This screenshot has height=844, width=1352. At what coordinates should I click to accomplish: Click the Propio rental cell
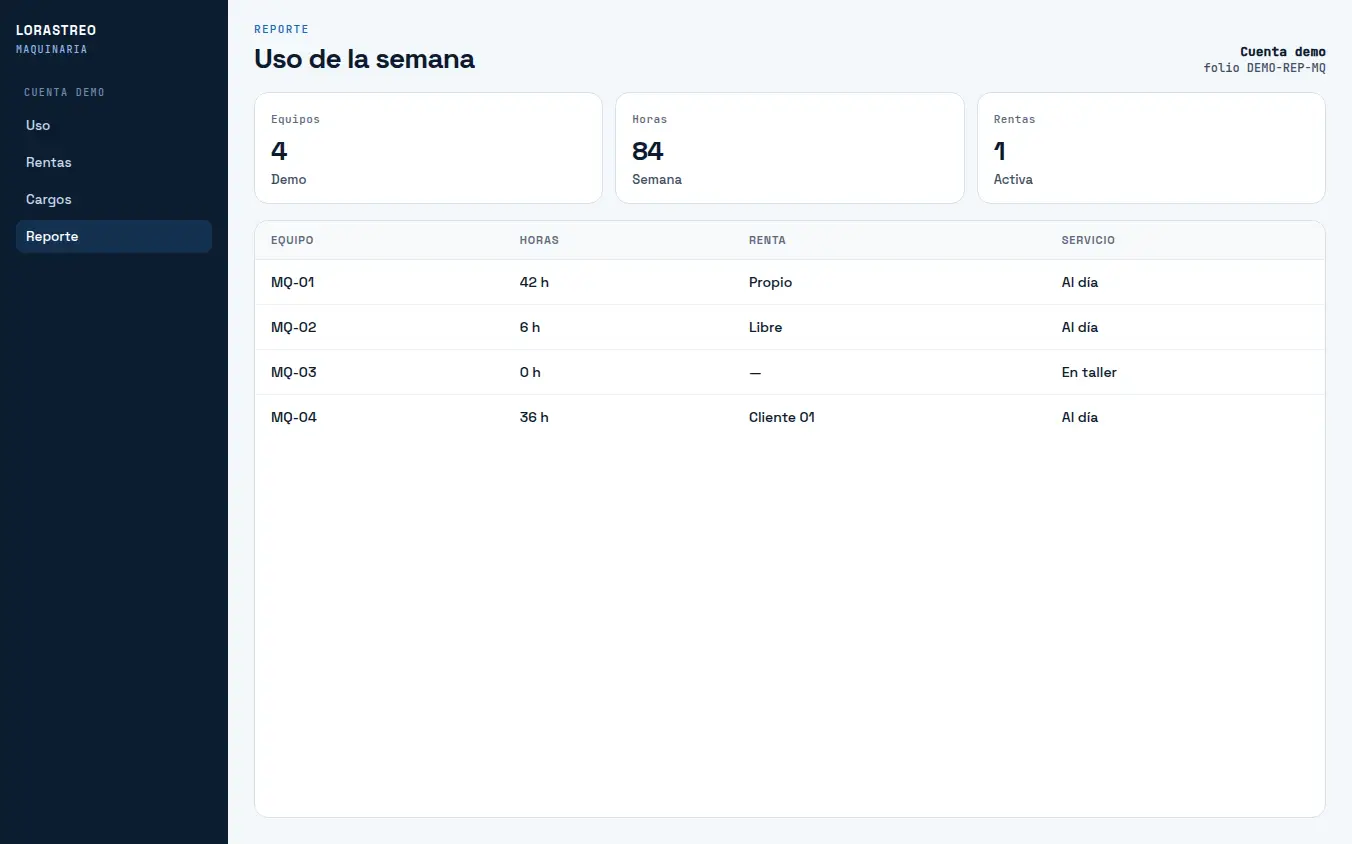click(770, 283)
